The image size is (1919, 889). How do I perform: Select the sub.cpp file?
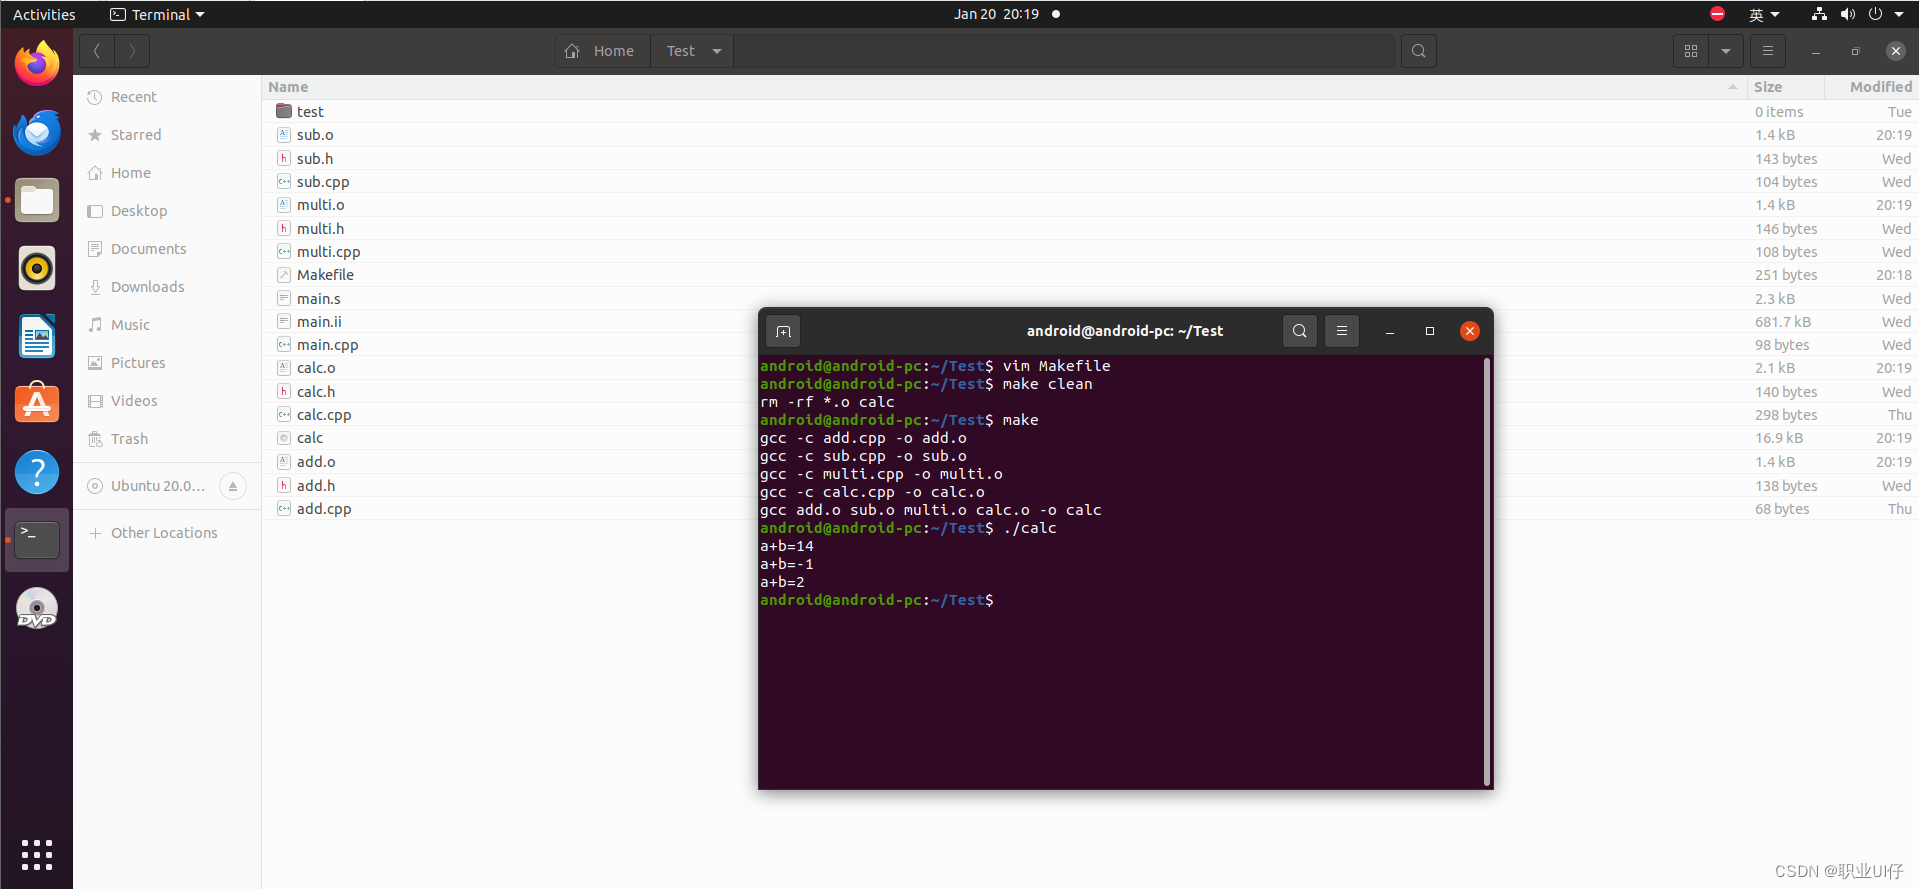coord(1090,182)
